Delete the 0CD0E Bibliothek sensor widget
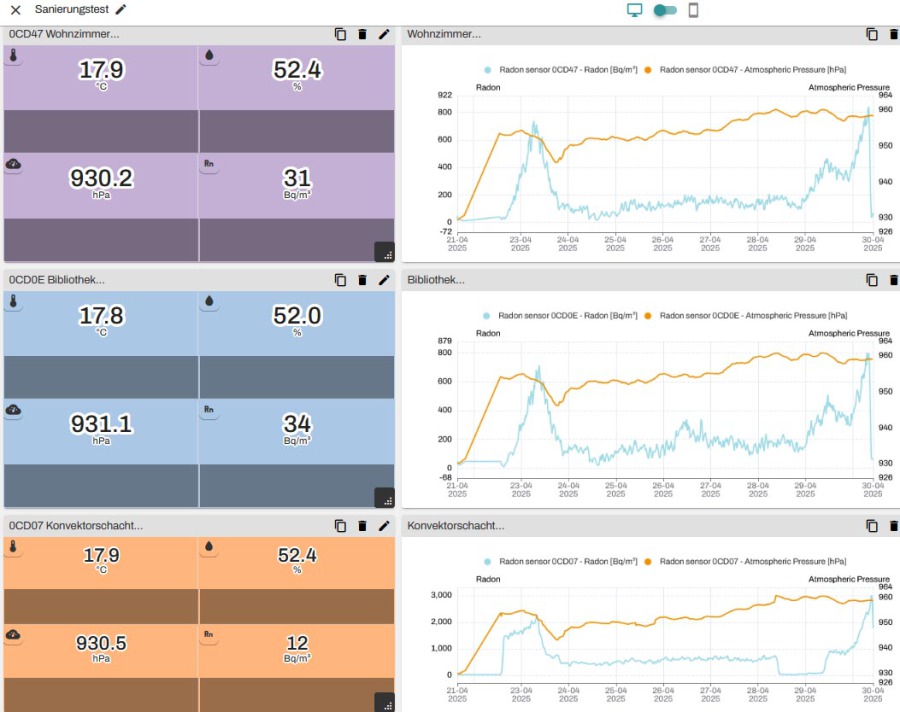The height and width of the screenshot is (712, 900). tap(362, 280)
